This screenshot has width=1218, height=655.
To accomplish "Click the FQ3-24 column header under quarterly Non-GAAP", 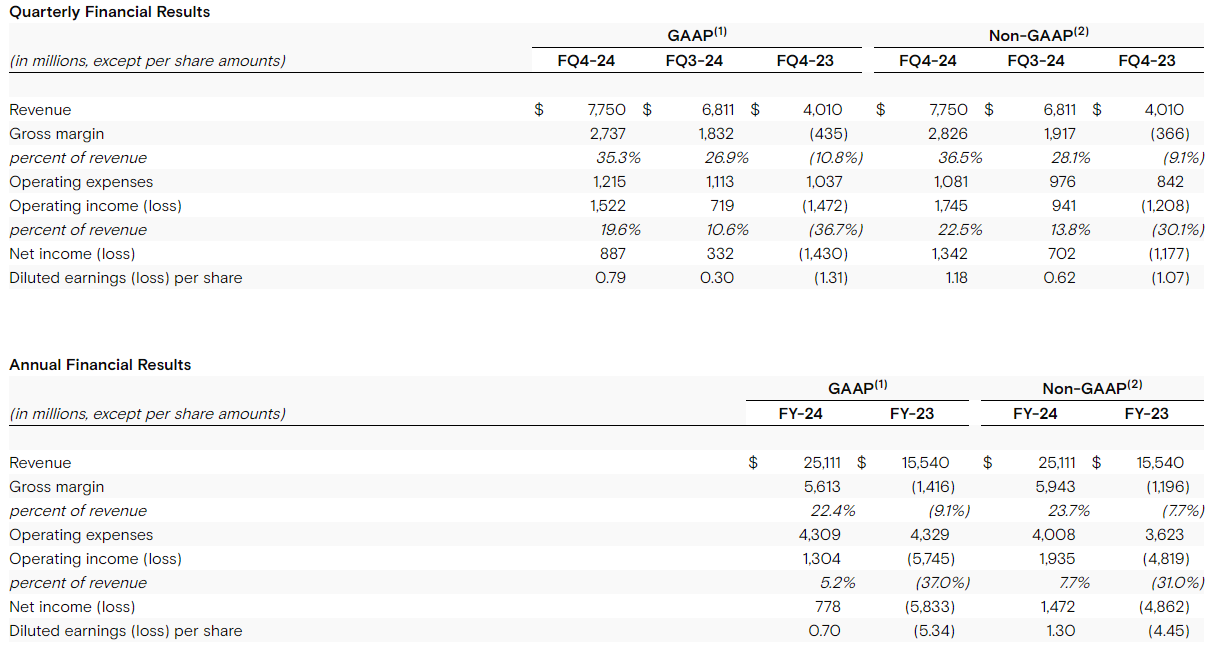I will coord(1036,61).
